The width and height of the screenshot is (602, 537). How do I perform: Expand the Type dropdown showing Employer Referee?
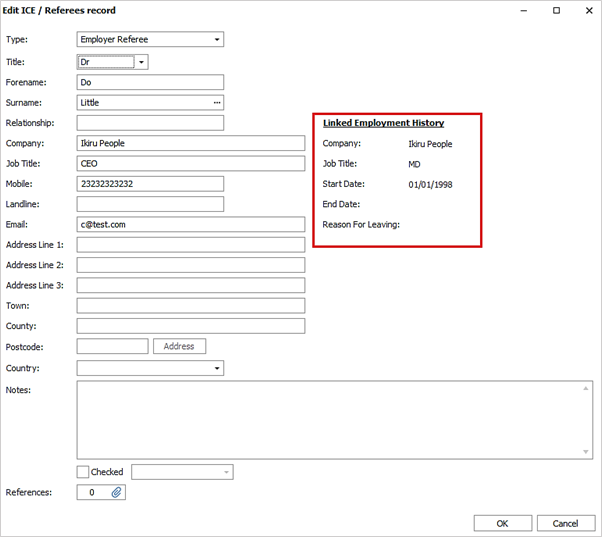217,39
